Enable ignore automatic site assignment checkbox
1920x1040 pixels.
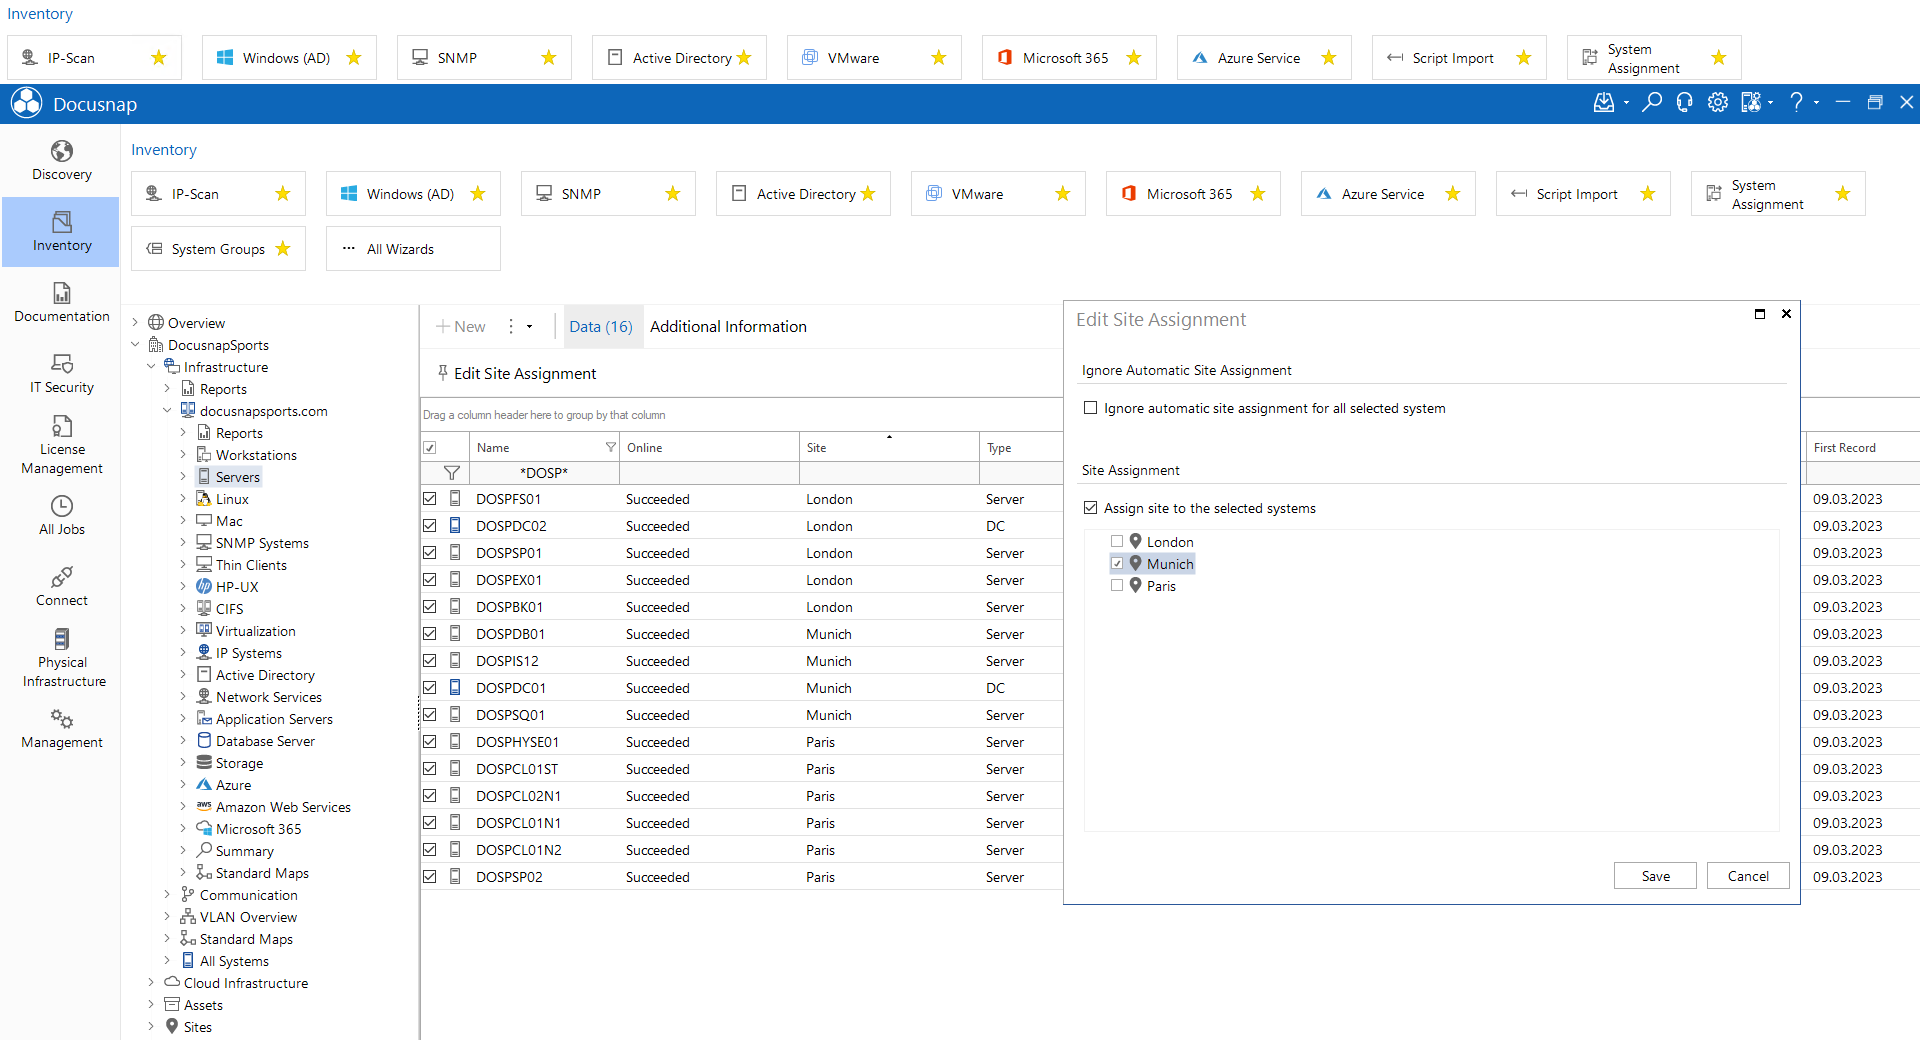point(1091,408)
